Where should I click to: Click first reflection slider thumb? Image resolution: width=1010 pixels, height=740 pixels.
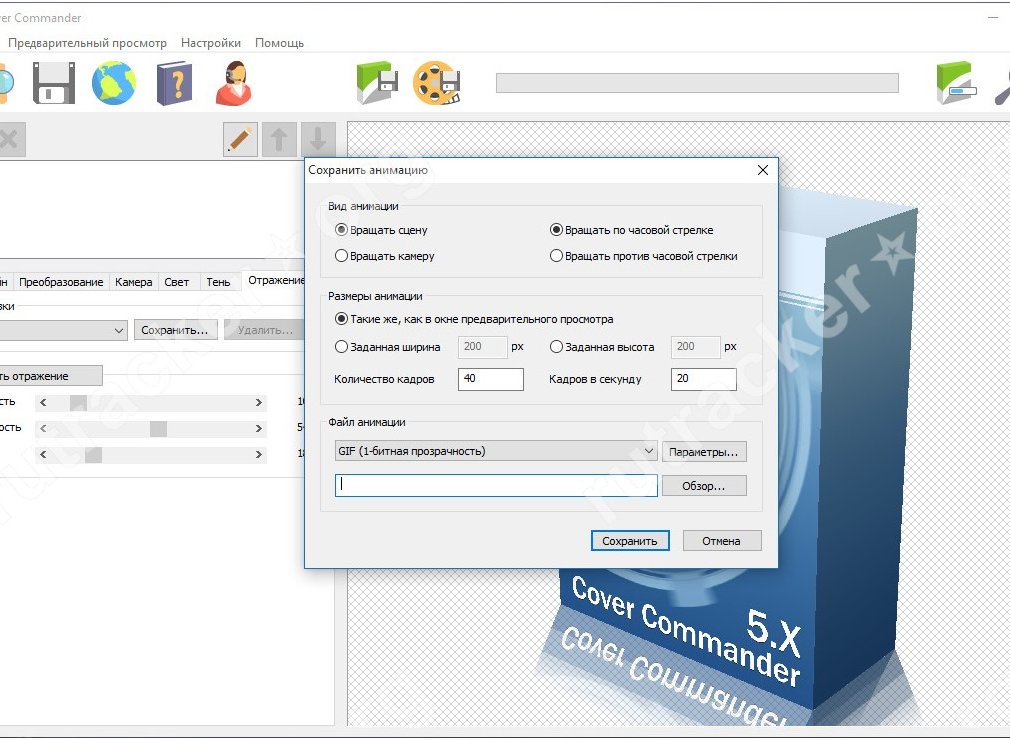pos(78,403)
